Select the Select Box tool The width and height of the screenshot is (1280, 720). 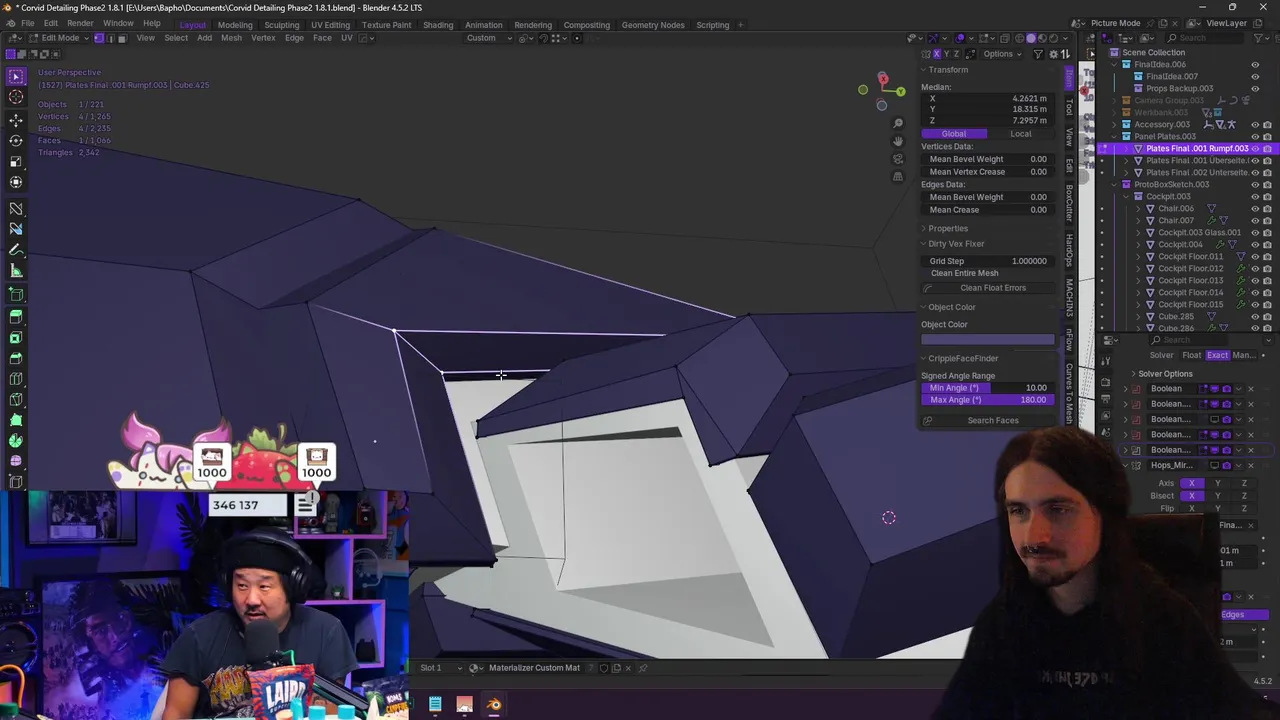coord(16,76)
